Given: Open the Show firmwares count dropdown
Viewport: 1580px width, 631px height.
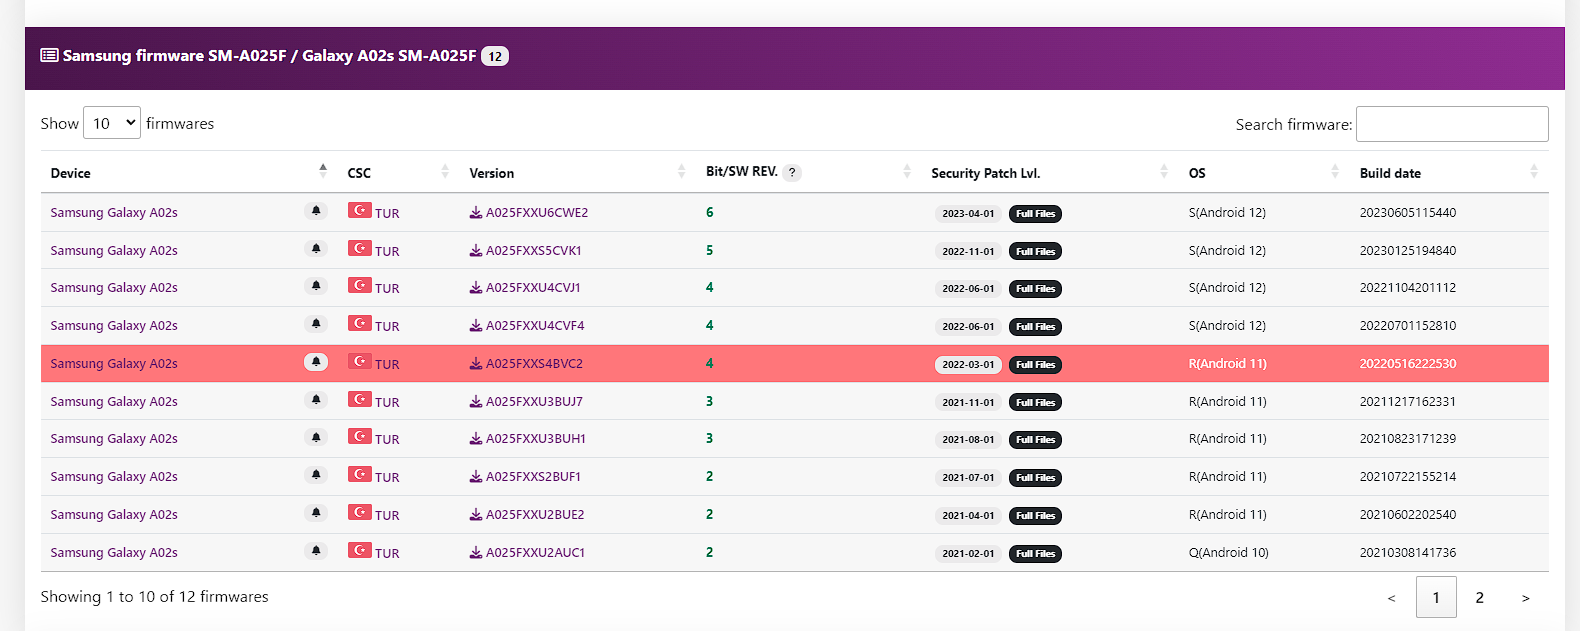Looking at the screenshot, I should coord(112,123).
